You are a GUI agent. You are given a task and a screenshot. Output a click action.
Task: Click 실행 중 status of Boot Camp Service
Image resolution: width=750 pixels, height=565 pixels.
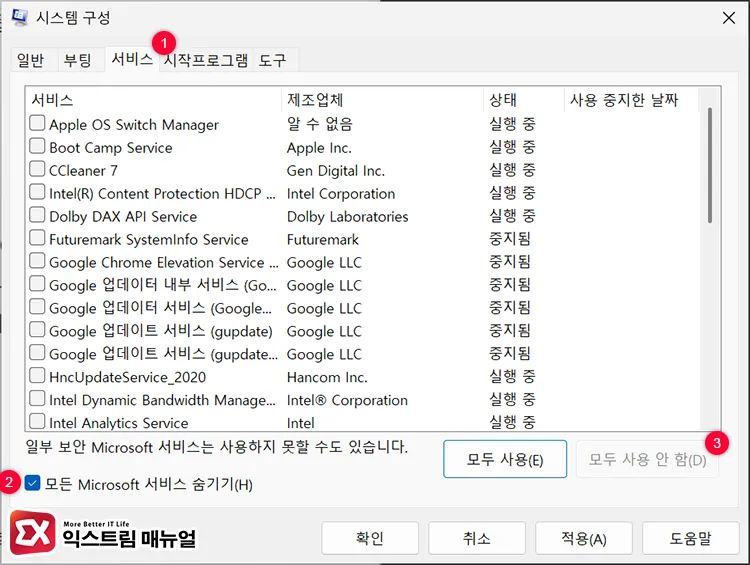(512, 147)
